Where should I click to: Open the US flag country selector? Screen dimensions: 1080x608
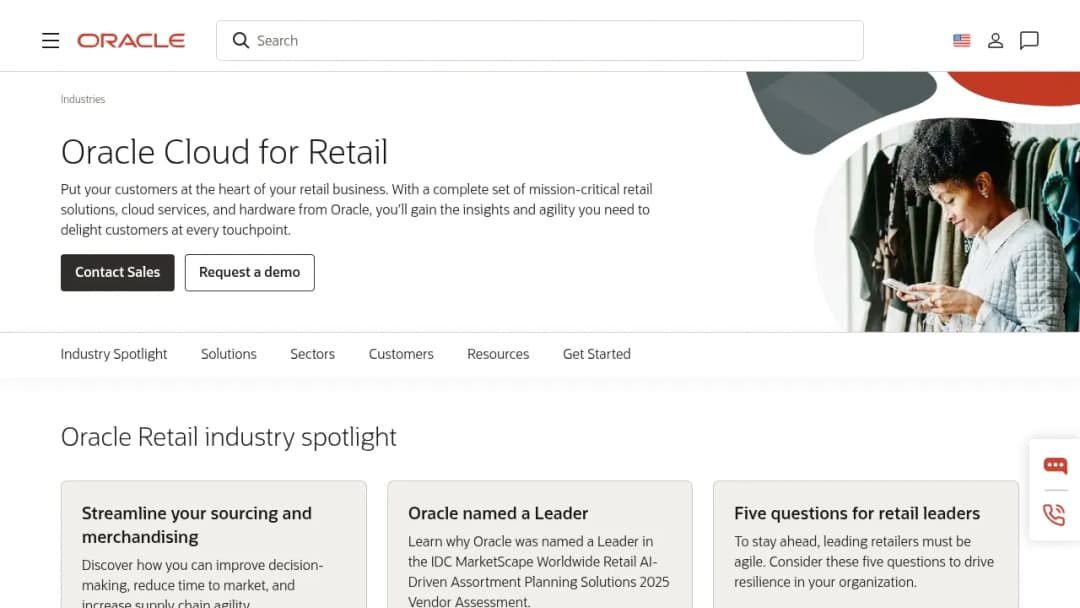point(962,41)
